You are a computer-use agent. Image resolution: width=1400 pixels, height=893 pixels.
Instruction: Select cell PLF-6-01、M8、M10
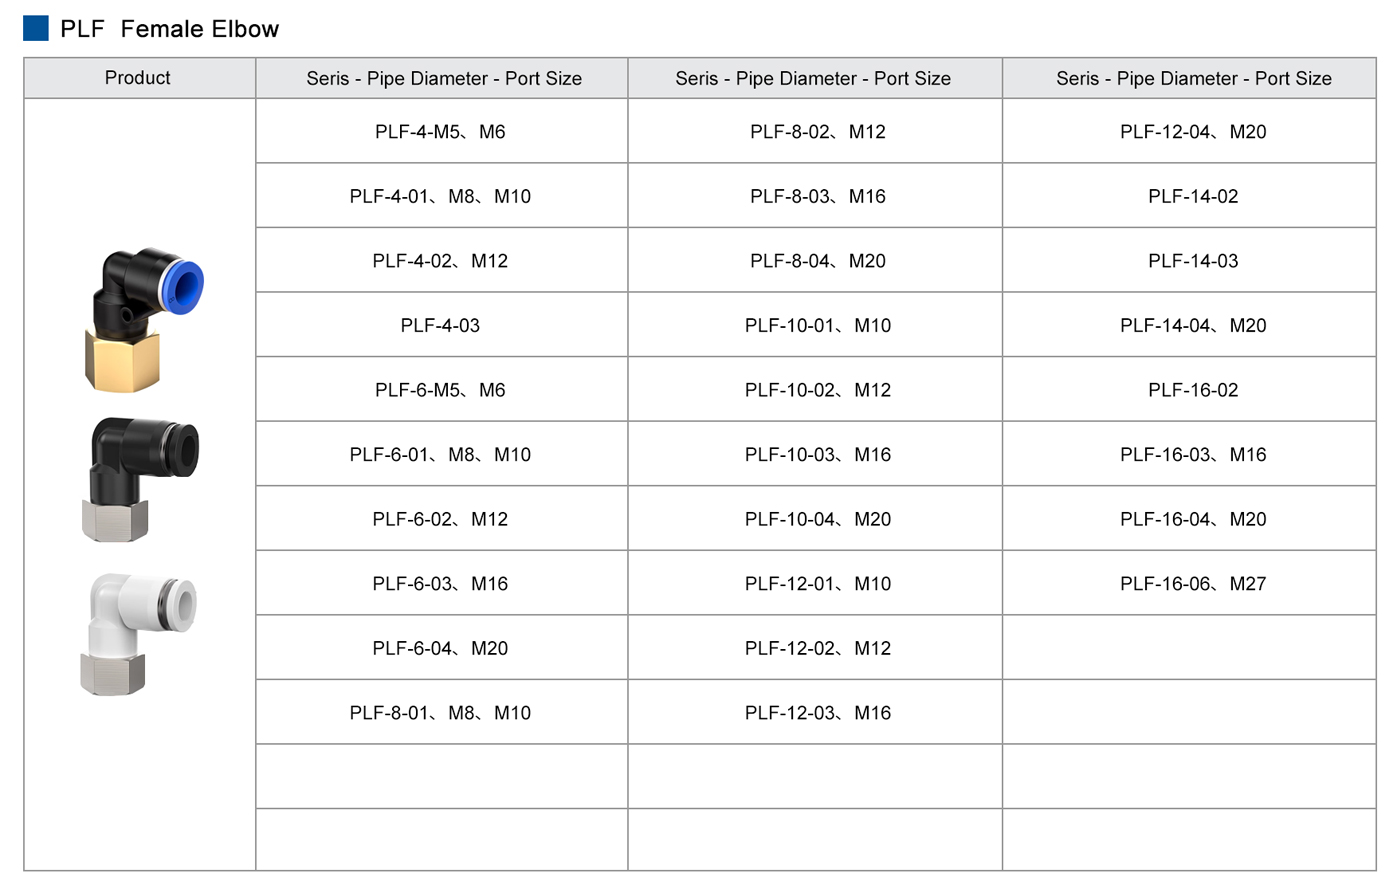pyautogui.click(x=441, y=454)
